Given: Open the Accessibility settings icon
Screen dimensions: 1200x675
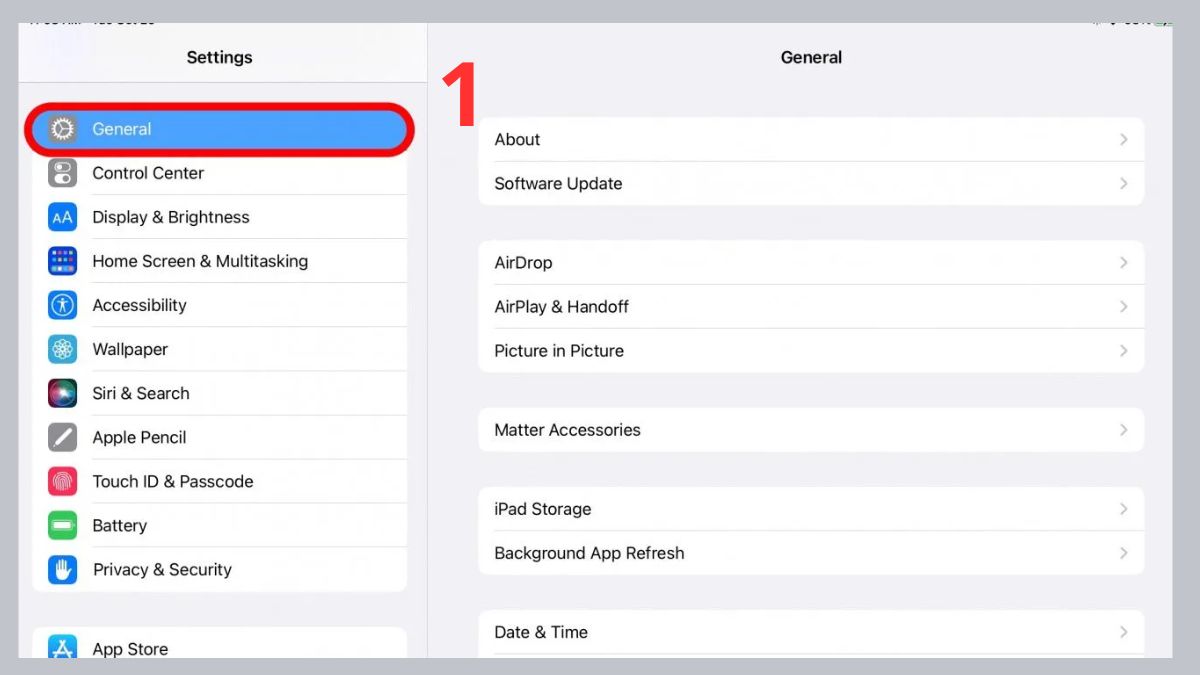Looking at the screenshot, I should tap(62, 305).
